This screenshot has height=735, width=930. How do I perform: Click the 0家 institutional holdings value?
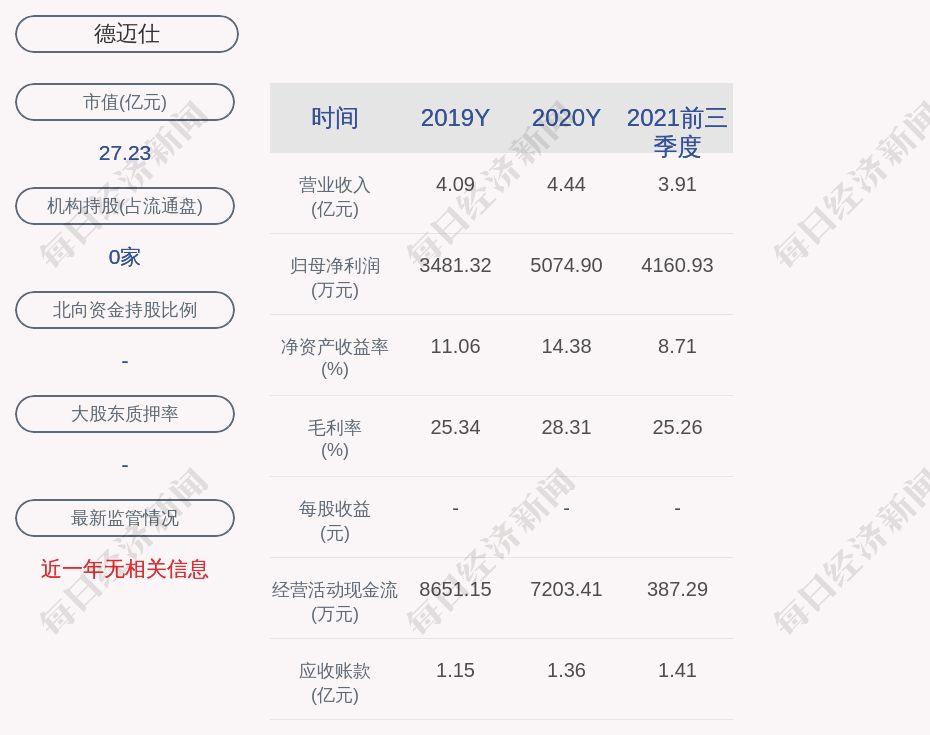(x=125, y=257)
